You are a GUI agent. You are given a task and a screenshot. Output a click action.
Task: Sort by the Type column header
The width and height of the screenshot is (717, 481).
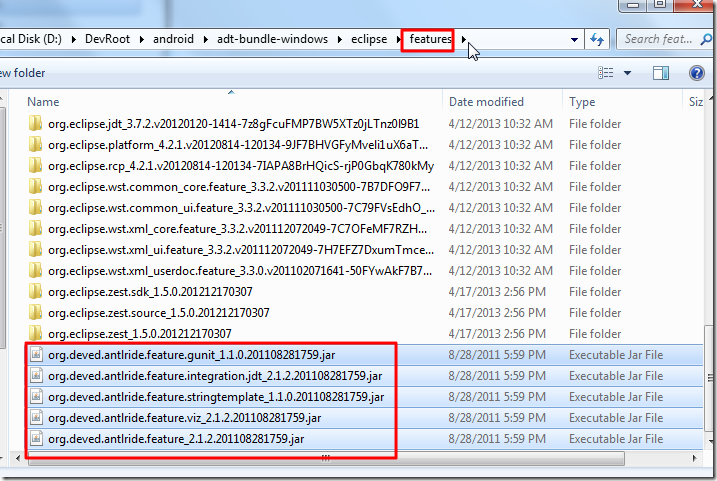(x=582, y=102)
